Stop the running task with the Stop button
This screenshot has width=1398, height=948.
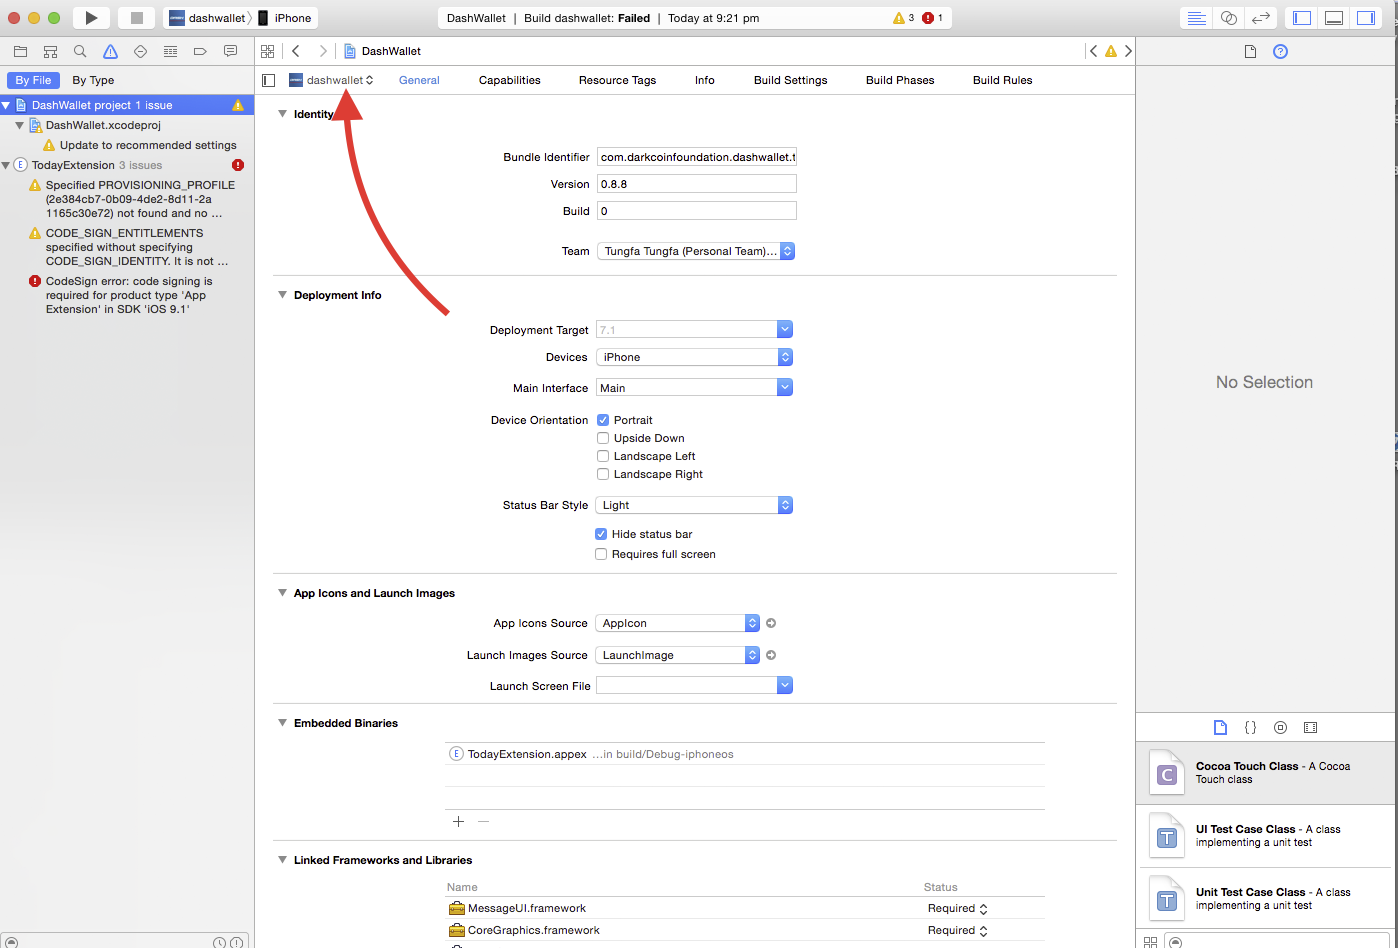(137, 18)
